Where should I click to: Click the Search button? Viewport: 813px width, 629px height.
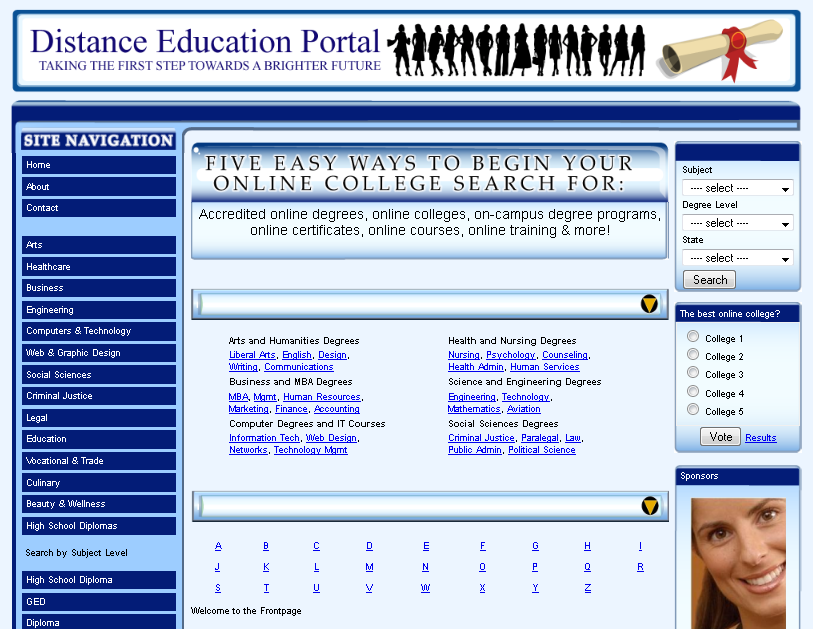click(709, 280)
